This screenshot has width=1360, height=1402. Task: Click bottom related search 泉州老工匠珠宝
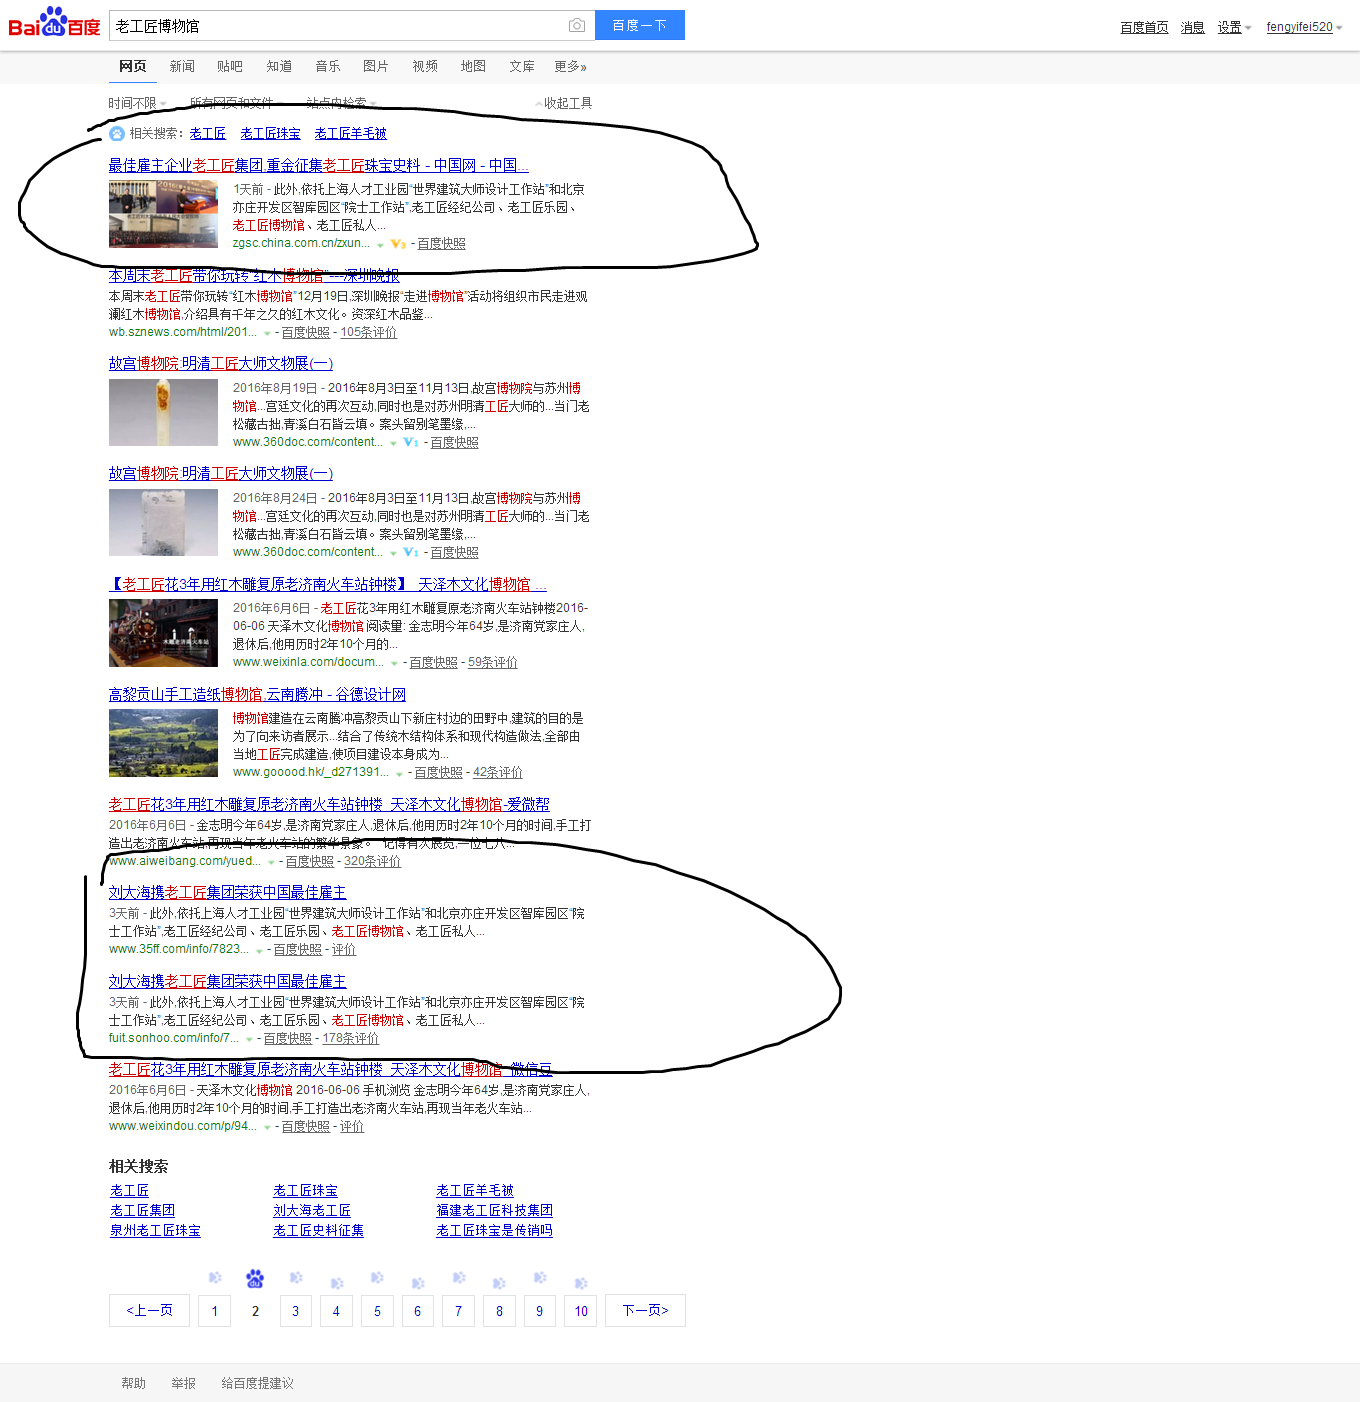coord(155,1230)
